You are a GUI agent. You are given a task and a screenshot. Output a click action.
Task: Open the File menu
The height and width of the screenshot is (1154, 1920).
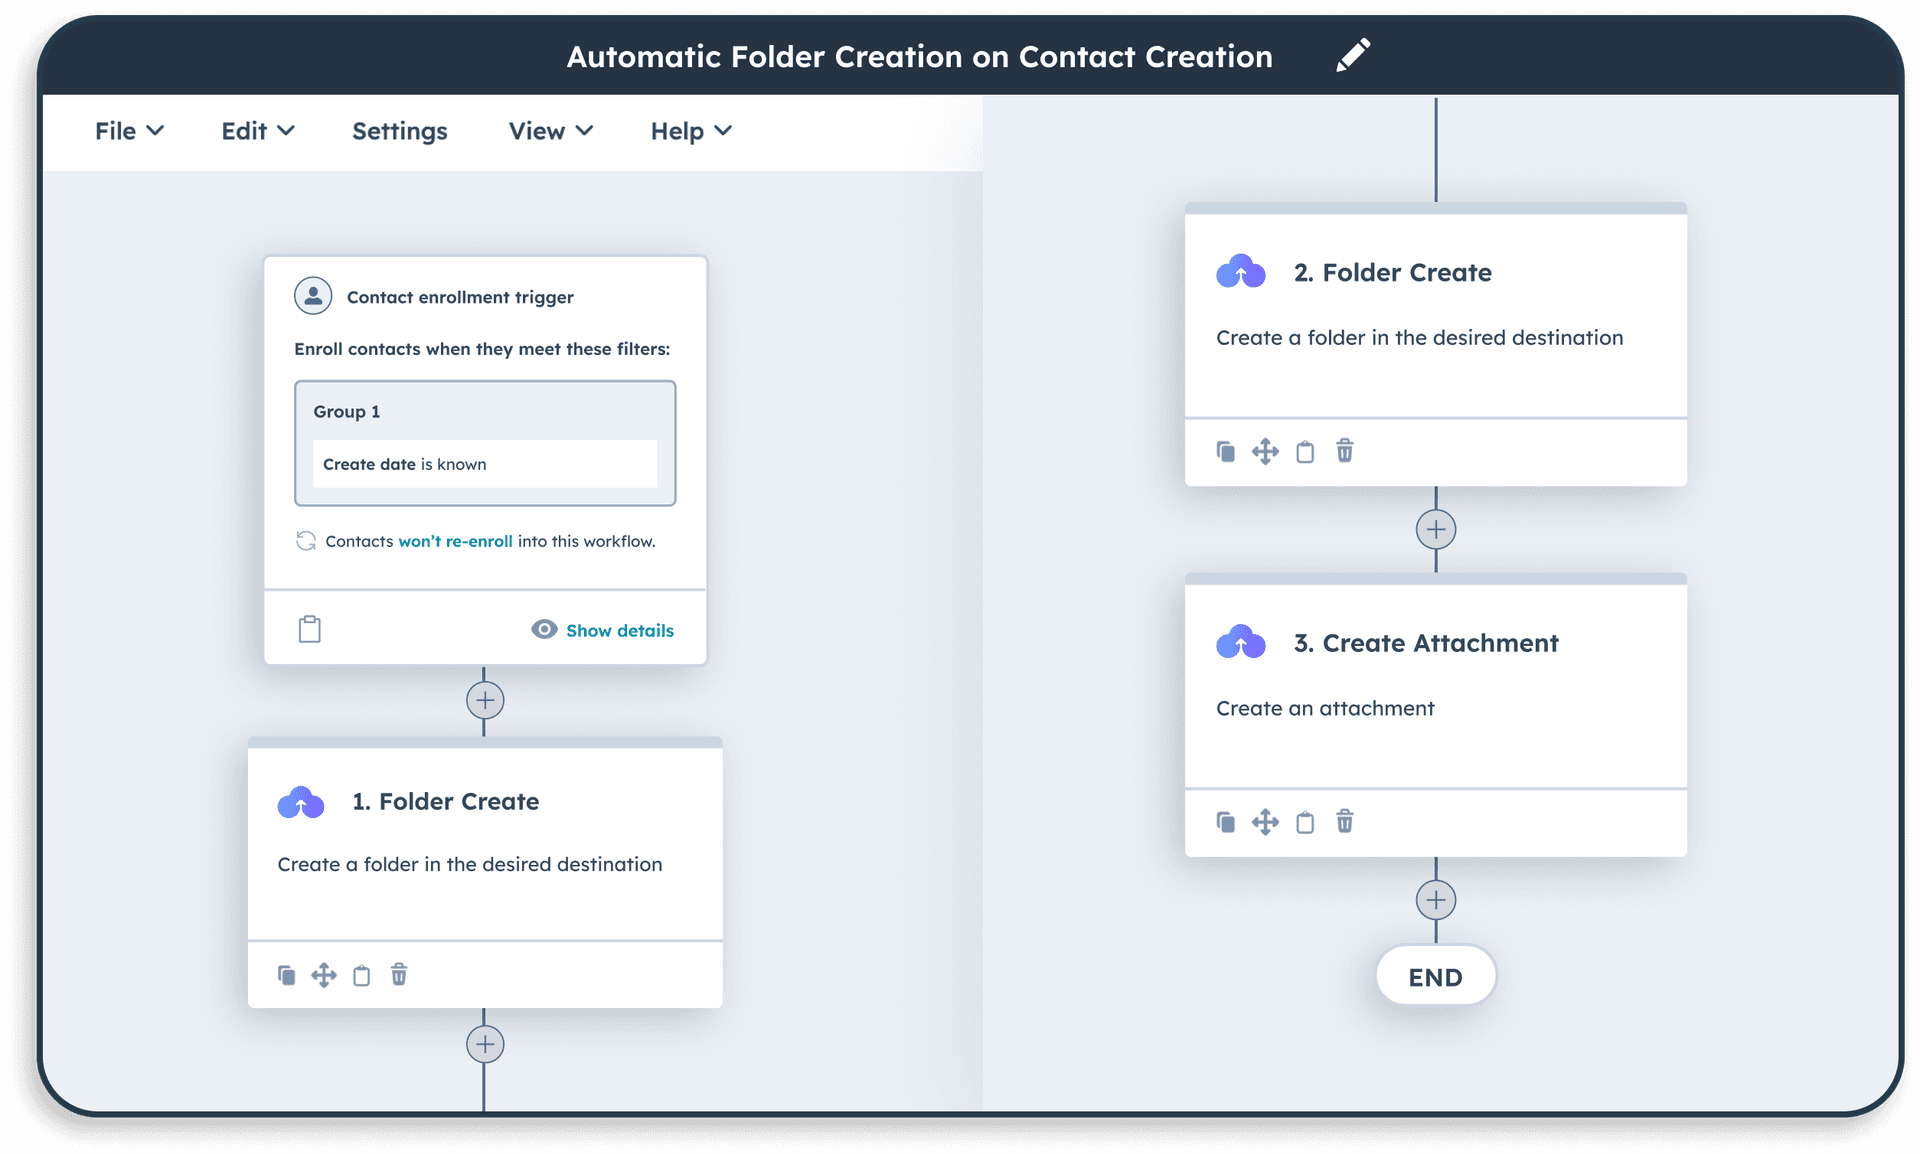(129, 131)
